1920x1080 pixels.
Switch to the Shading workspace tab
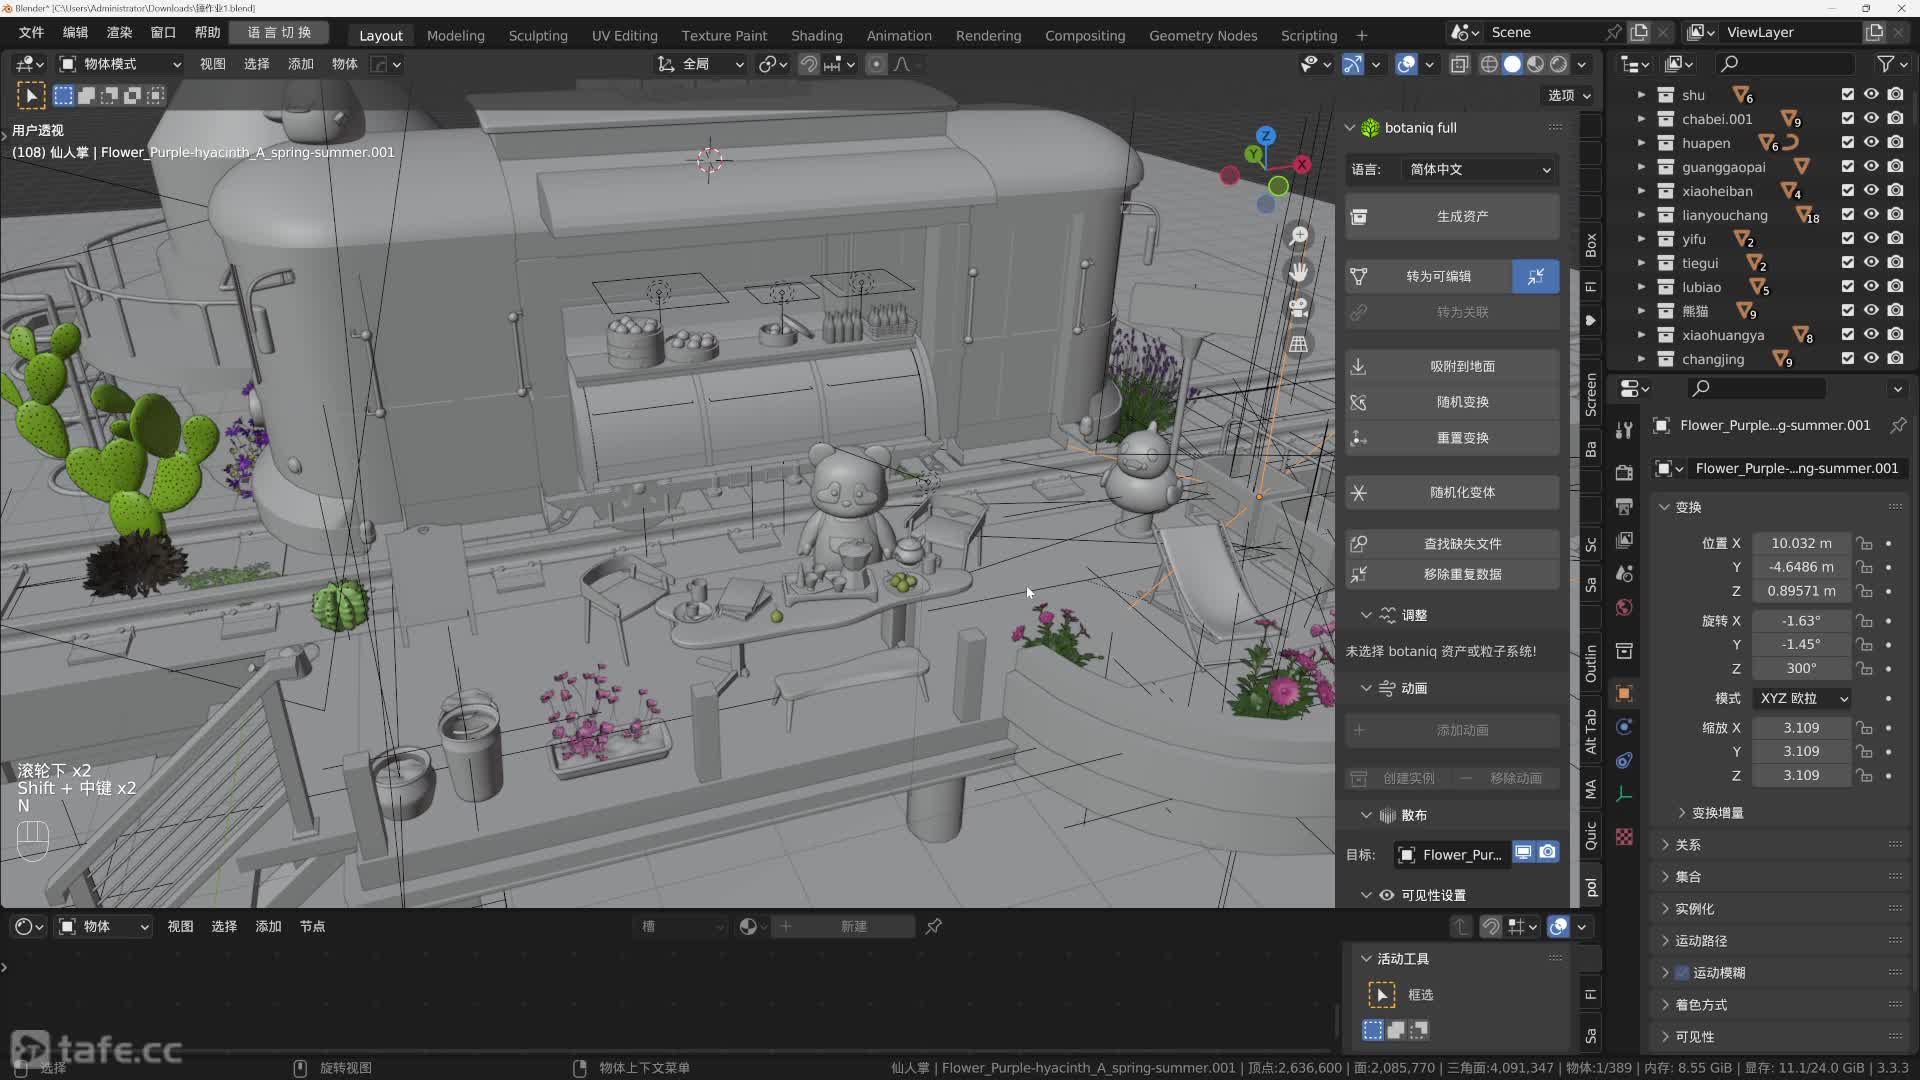[x=816, y=35]
